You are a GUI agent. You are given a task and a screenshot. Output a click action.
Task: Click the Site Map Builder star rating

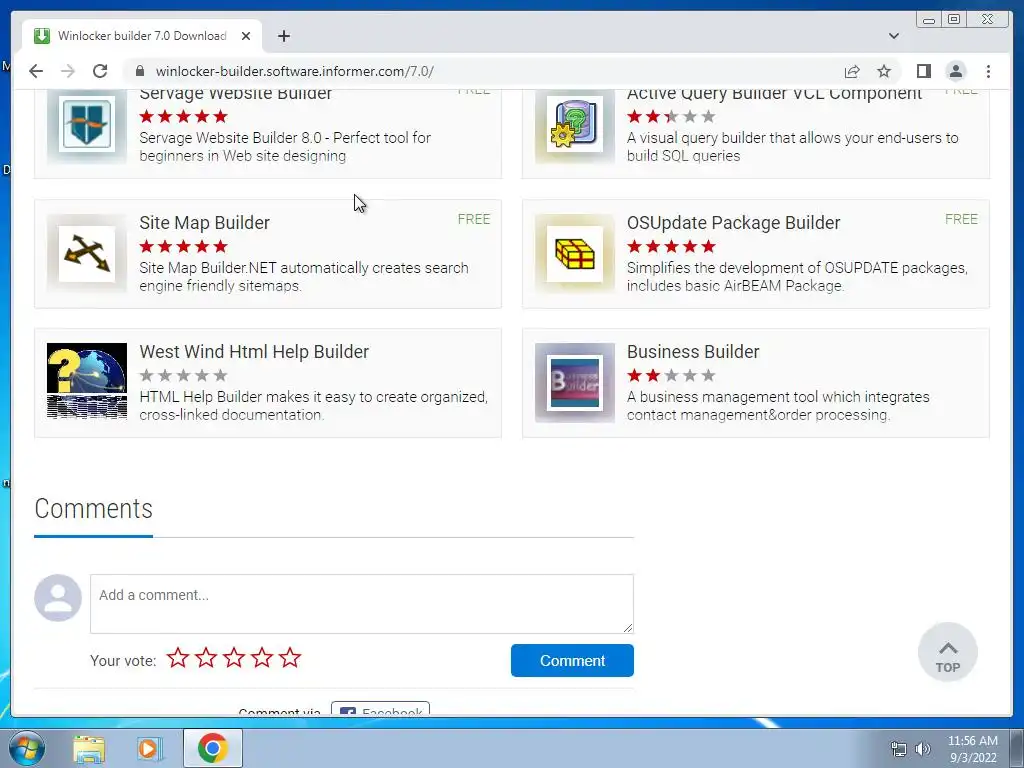[184, 246]
